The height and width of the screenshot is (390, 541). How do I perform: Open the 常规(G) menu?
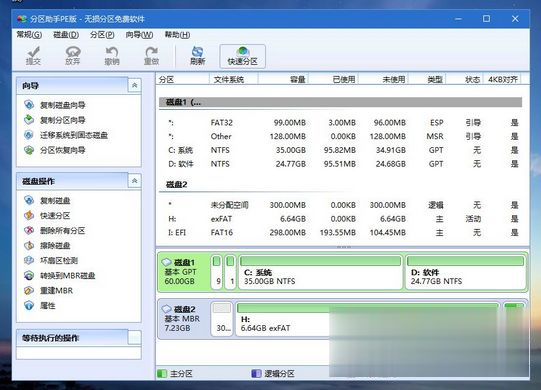click(29, 35)
